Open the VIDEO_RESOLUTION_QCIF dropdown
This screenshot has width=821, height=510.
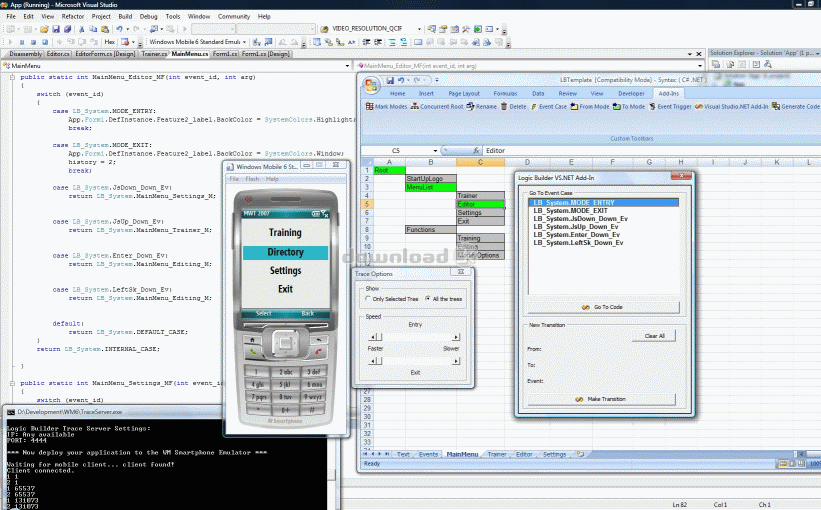point(419,29)
